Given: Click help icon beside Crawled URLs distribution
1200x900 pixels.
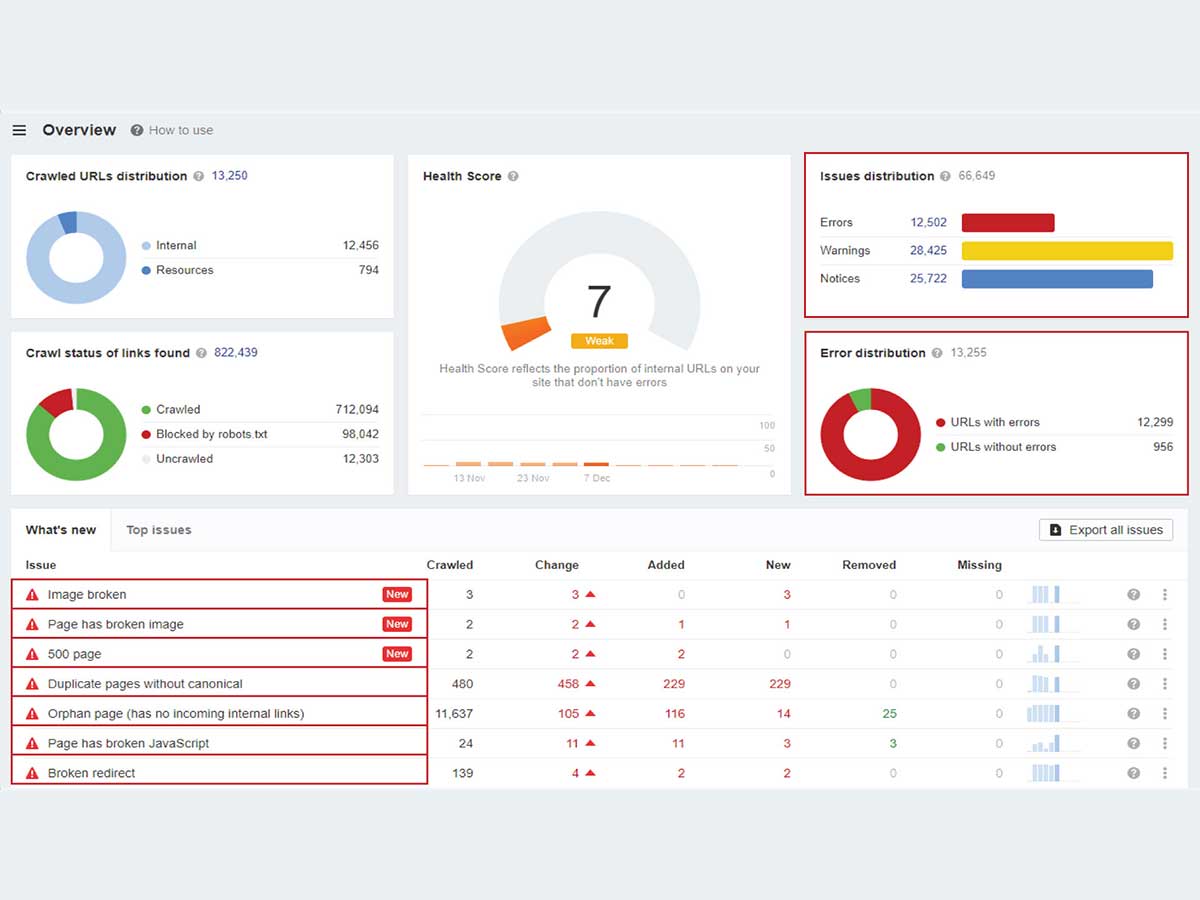Looking at the screenshot, I should [198, 176].
